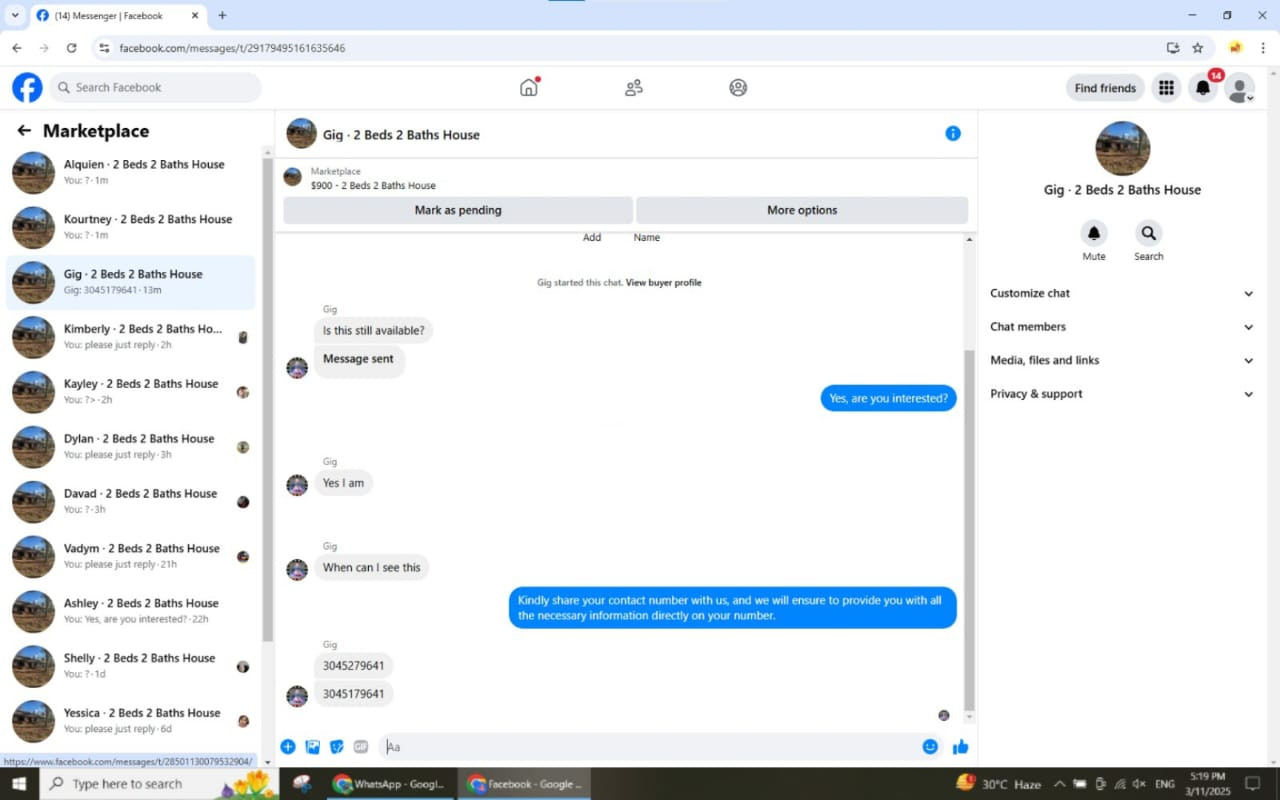View site information icon in address bar
This screenshot has width=1280, height=800.
click(104, 48)
